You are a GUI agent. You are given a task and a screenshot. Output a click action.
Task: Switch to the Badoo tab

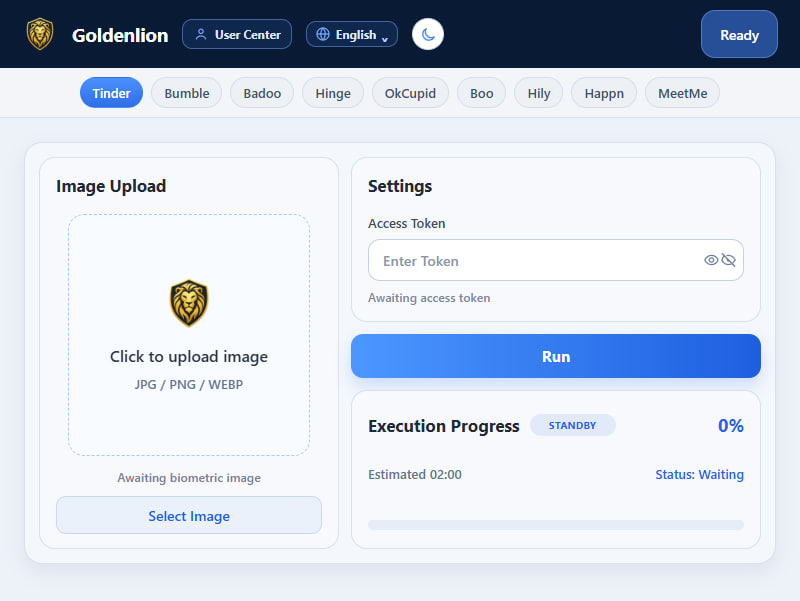pos(262,93)
